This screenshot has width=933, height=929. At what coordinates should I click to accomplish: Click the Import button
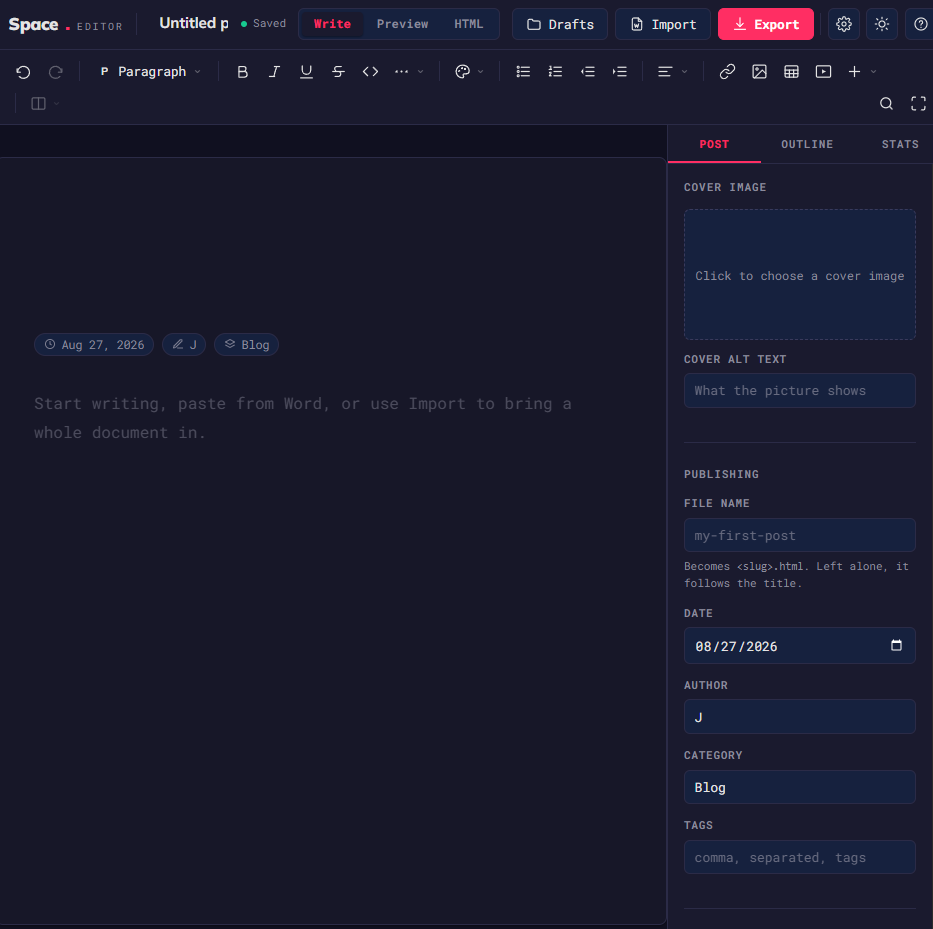663,24
